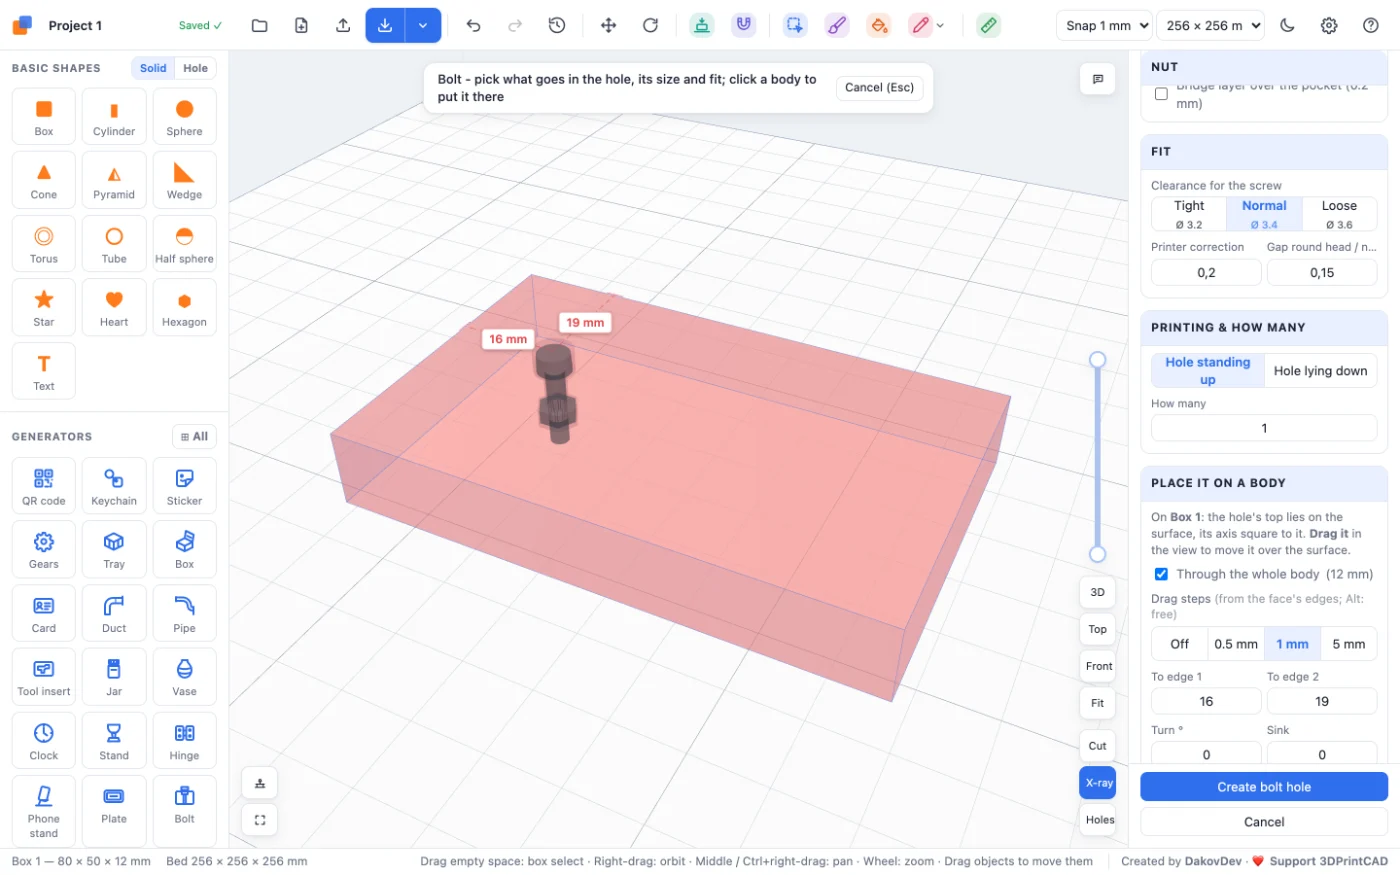
Task: Insert a Wedge basic shape
Action: (184, 181)
